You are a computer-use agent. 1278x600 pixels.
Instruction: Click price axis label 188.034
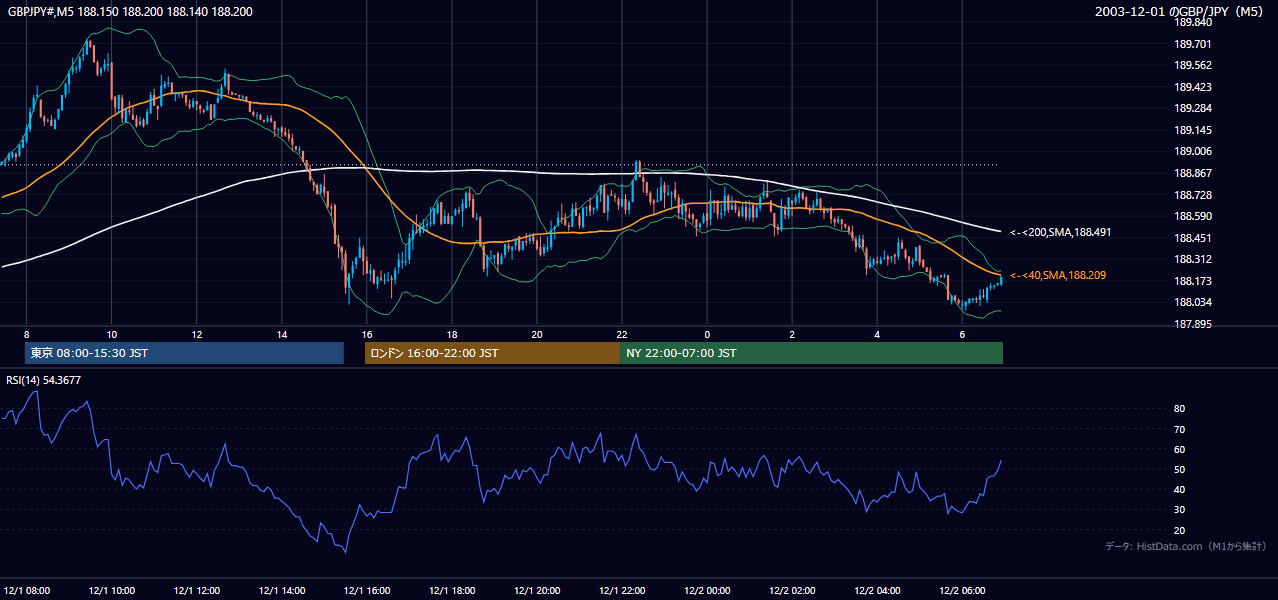pyautogui.click(x=1192, y=302)
